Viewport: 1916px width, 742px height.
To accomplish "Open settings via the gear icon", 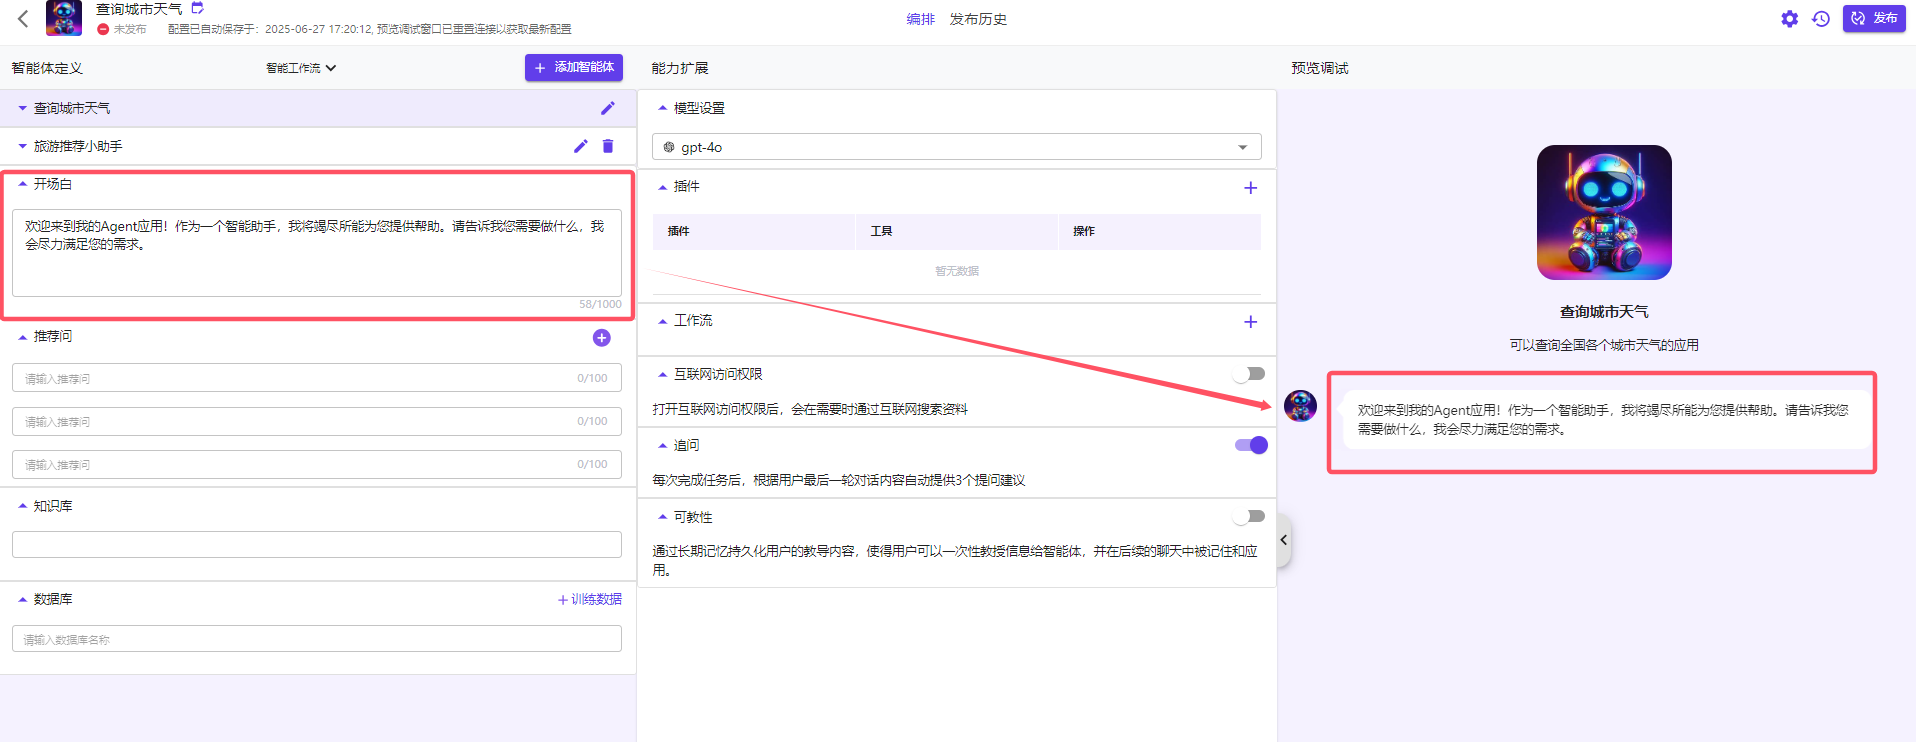I will 1789,19.
